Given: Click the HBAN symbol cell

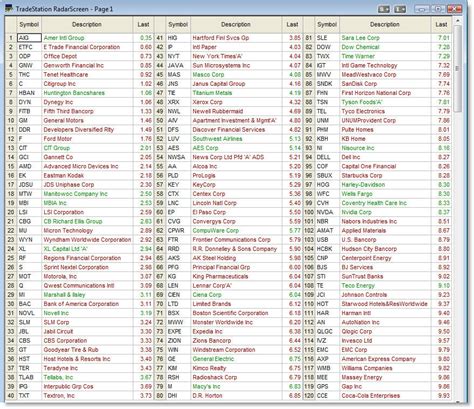Looking at the screenshot, I should [29, 93].
